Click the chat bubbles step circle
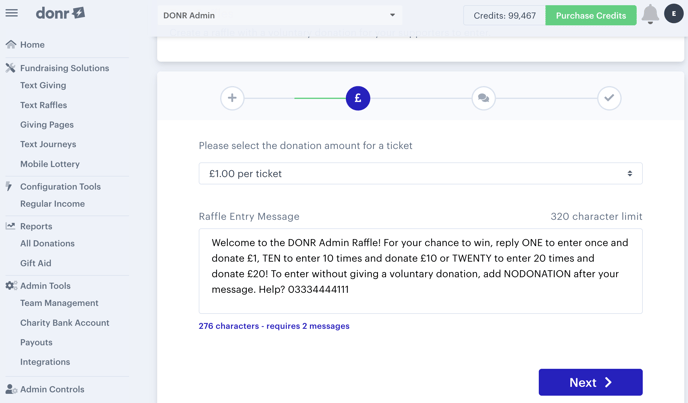This screenshot has width=688, height=403. [484, 98]
